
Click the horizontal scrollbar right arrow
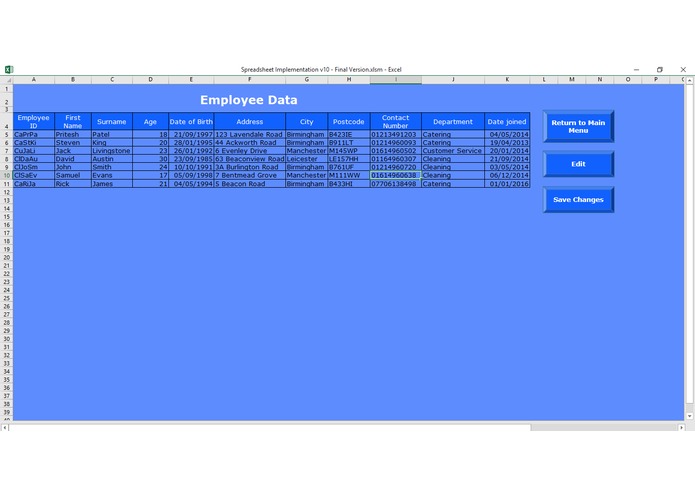click(681, 428)
